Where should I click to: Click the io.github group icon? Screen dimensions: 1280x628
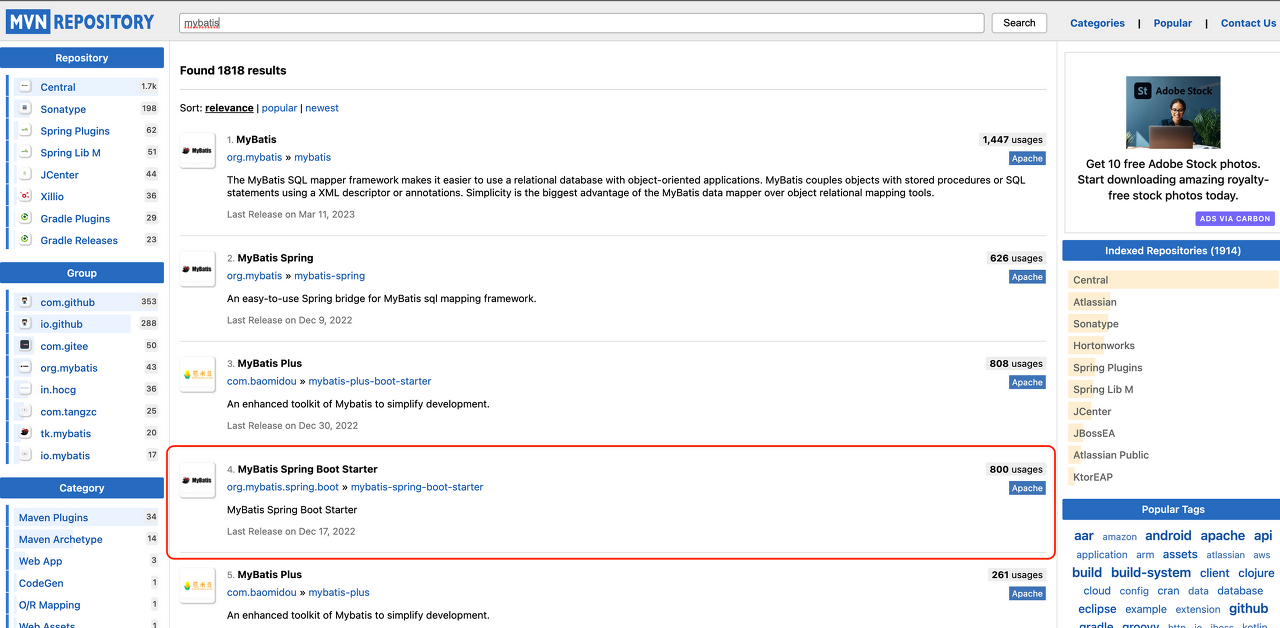coord(25,324)
